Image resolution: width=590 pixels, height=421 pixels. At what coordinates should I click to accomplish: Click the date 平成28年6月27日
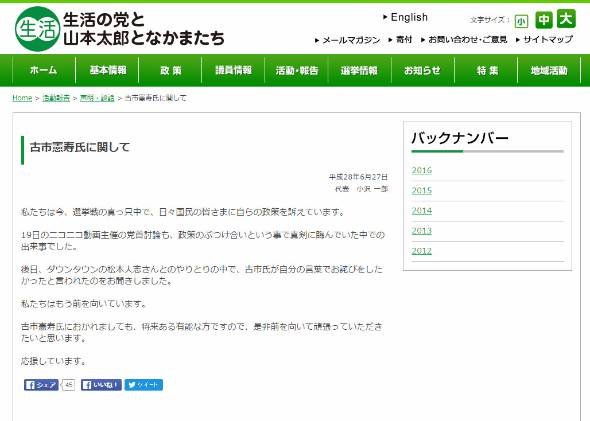358,177
